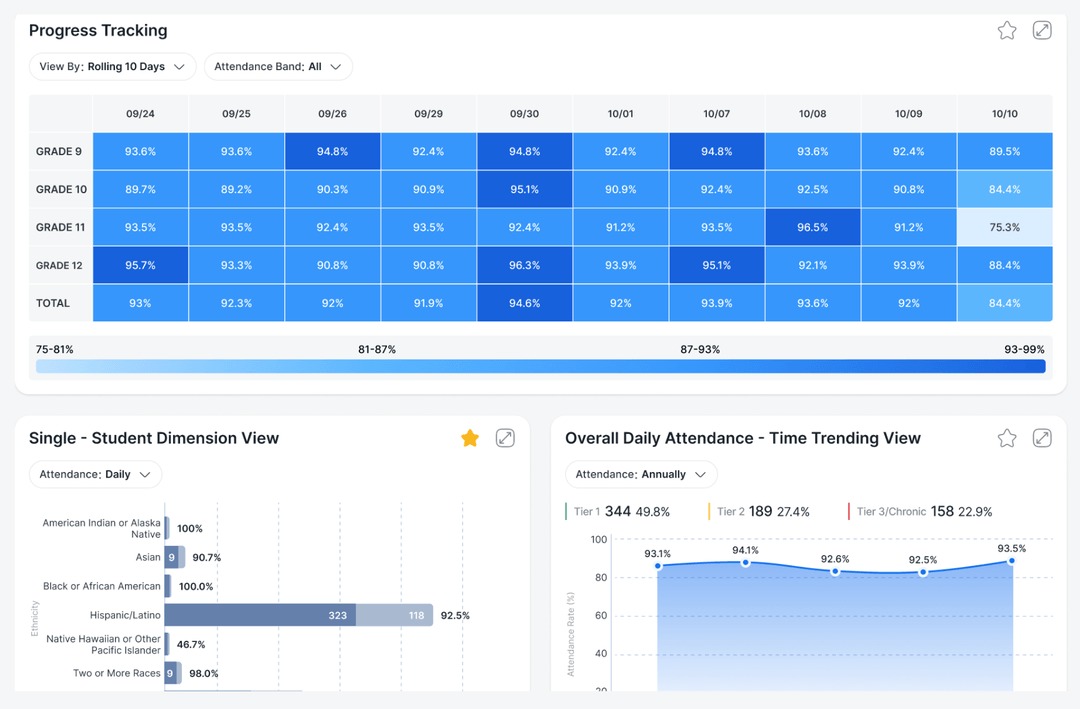Favorite the Progress Tracking panel with star
The width and height of the screenshot is (1080, 709).
(1007, 31)
